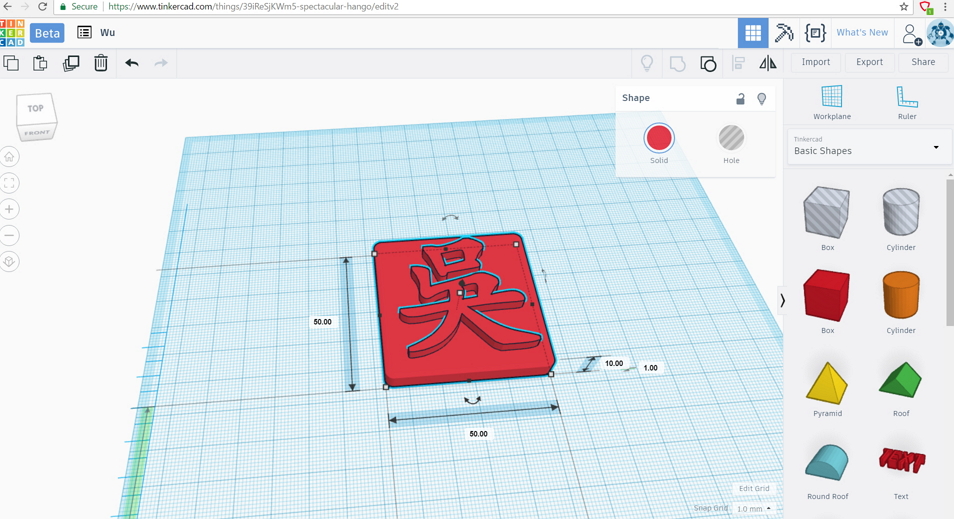Select the Workplane tool
Viewport: 954px width, 519px height.
[832, 102]
